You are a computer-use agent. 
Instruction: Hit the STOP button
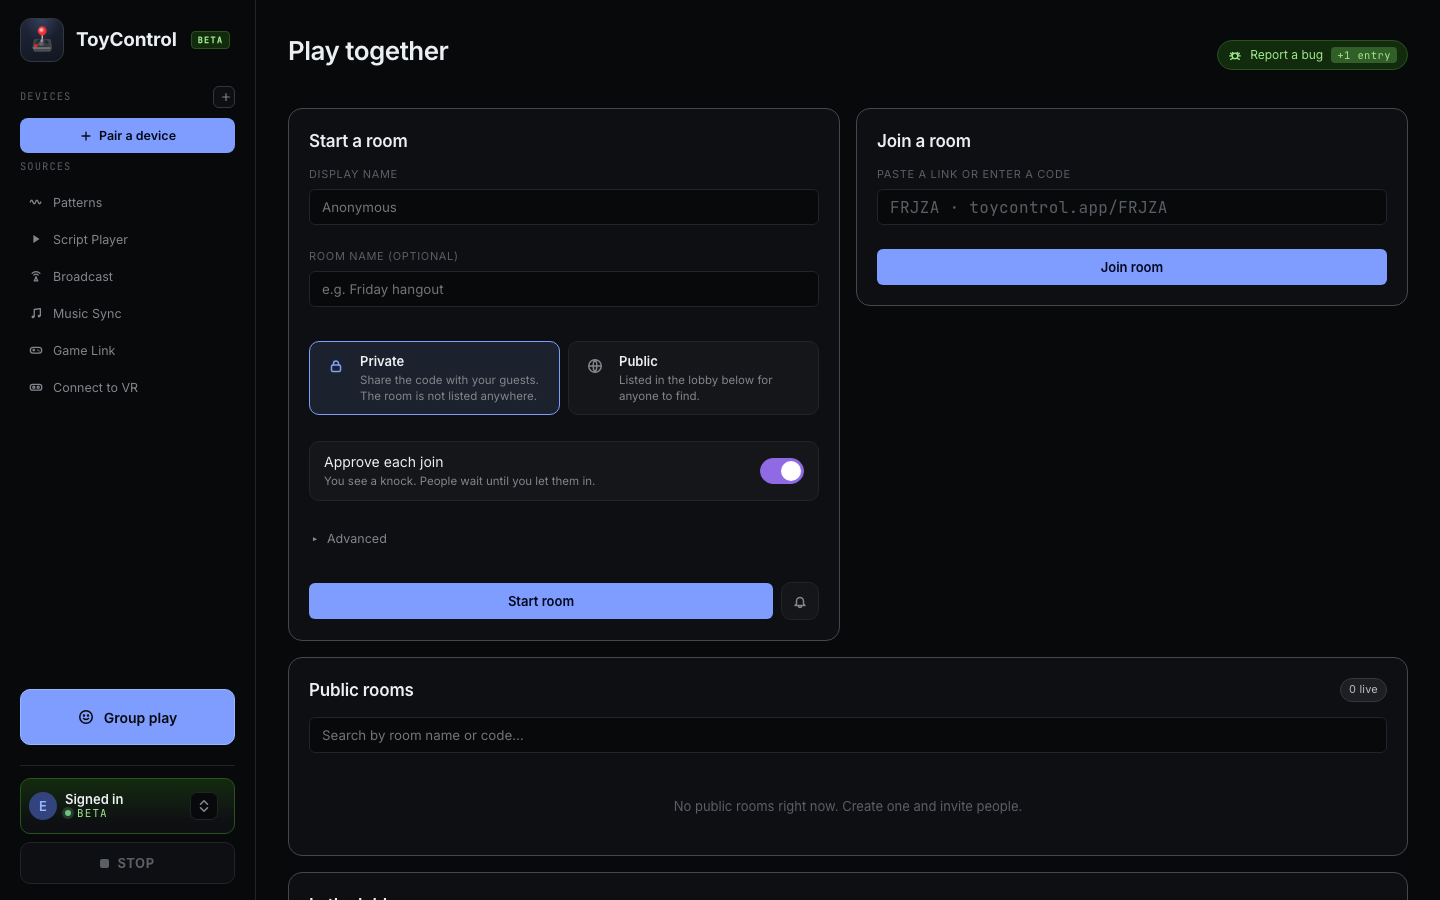[127, 863]
